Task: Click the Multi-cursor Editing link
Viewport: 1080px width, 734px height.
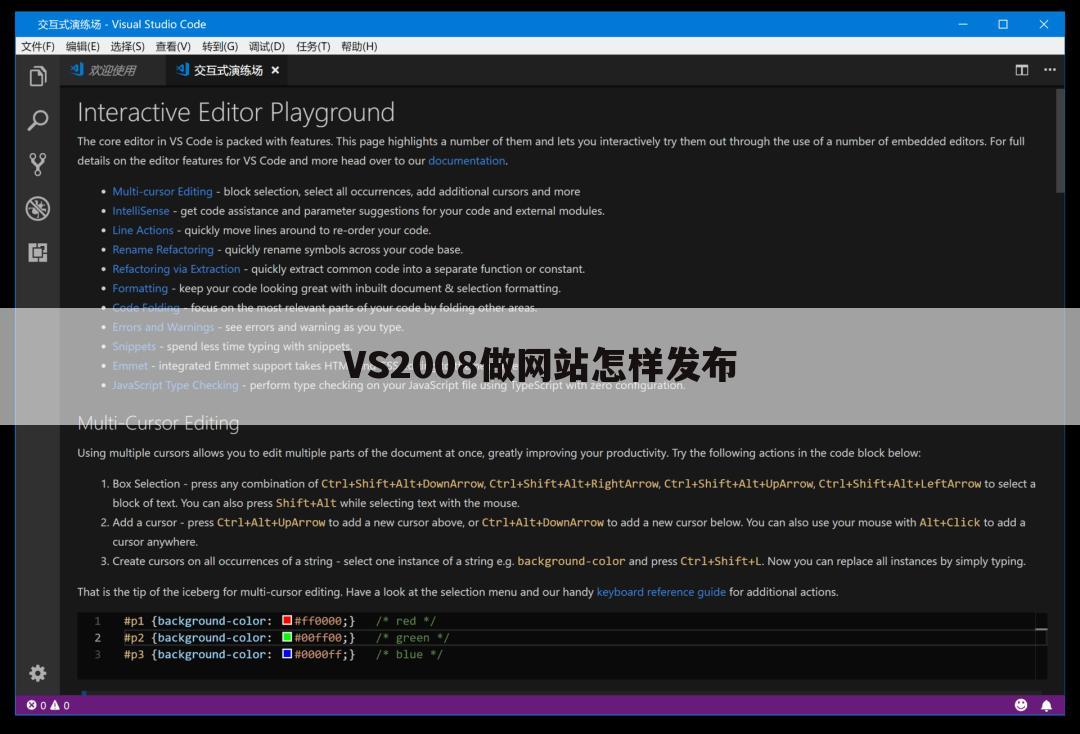Action: (x=162, y=191)
